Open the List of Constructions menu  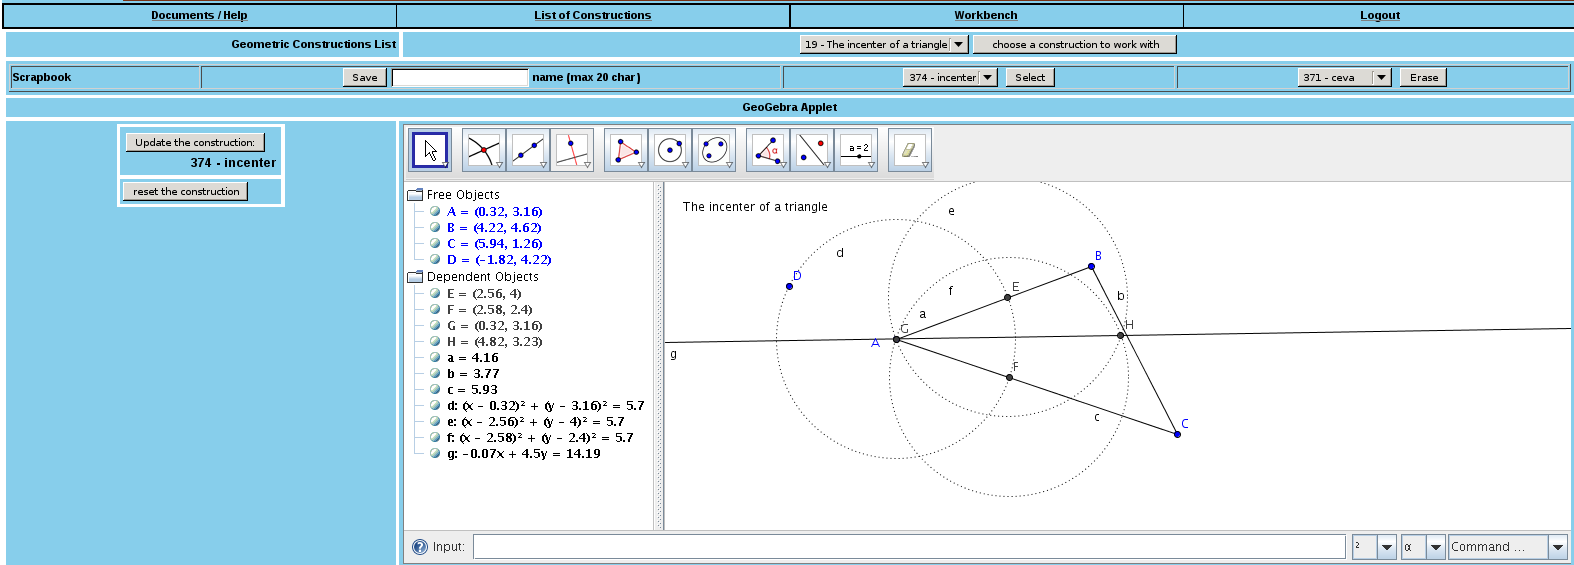click(x=592, y=15)
